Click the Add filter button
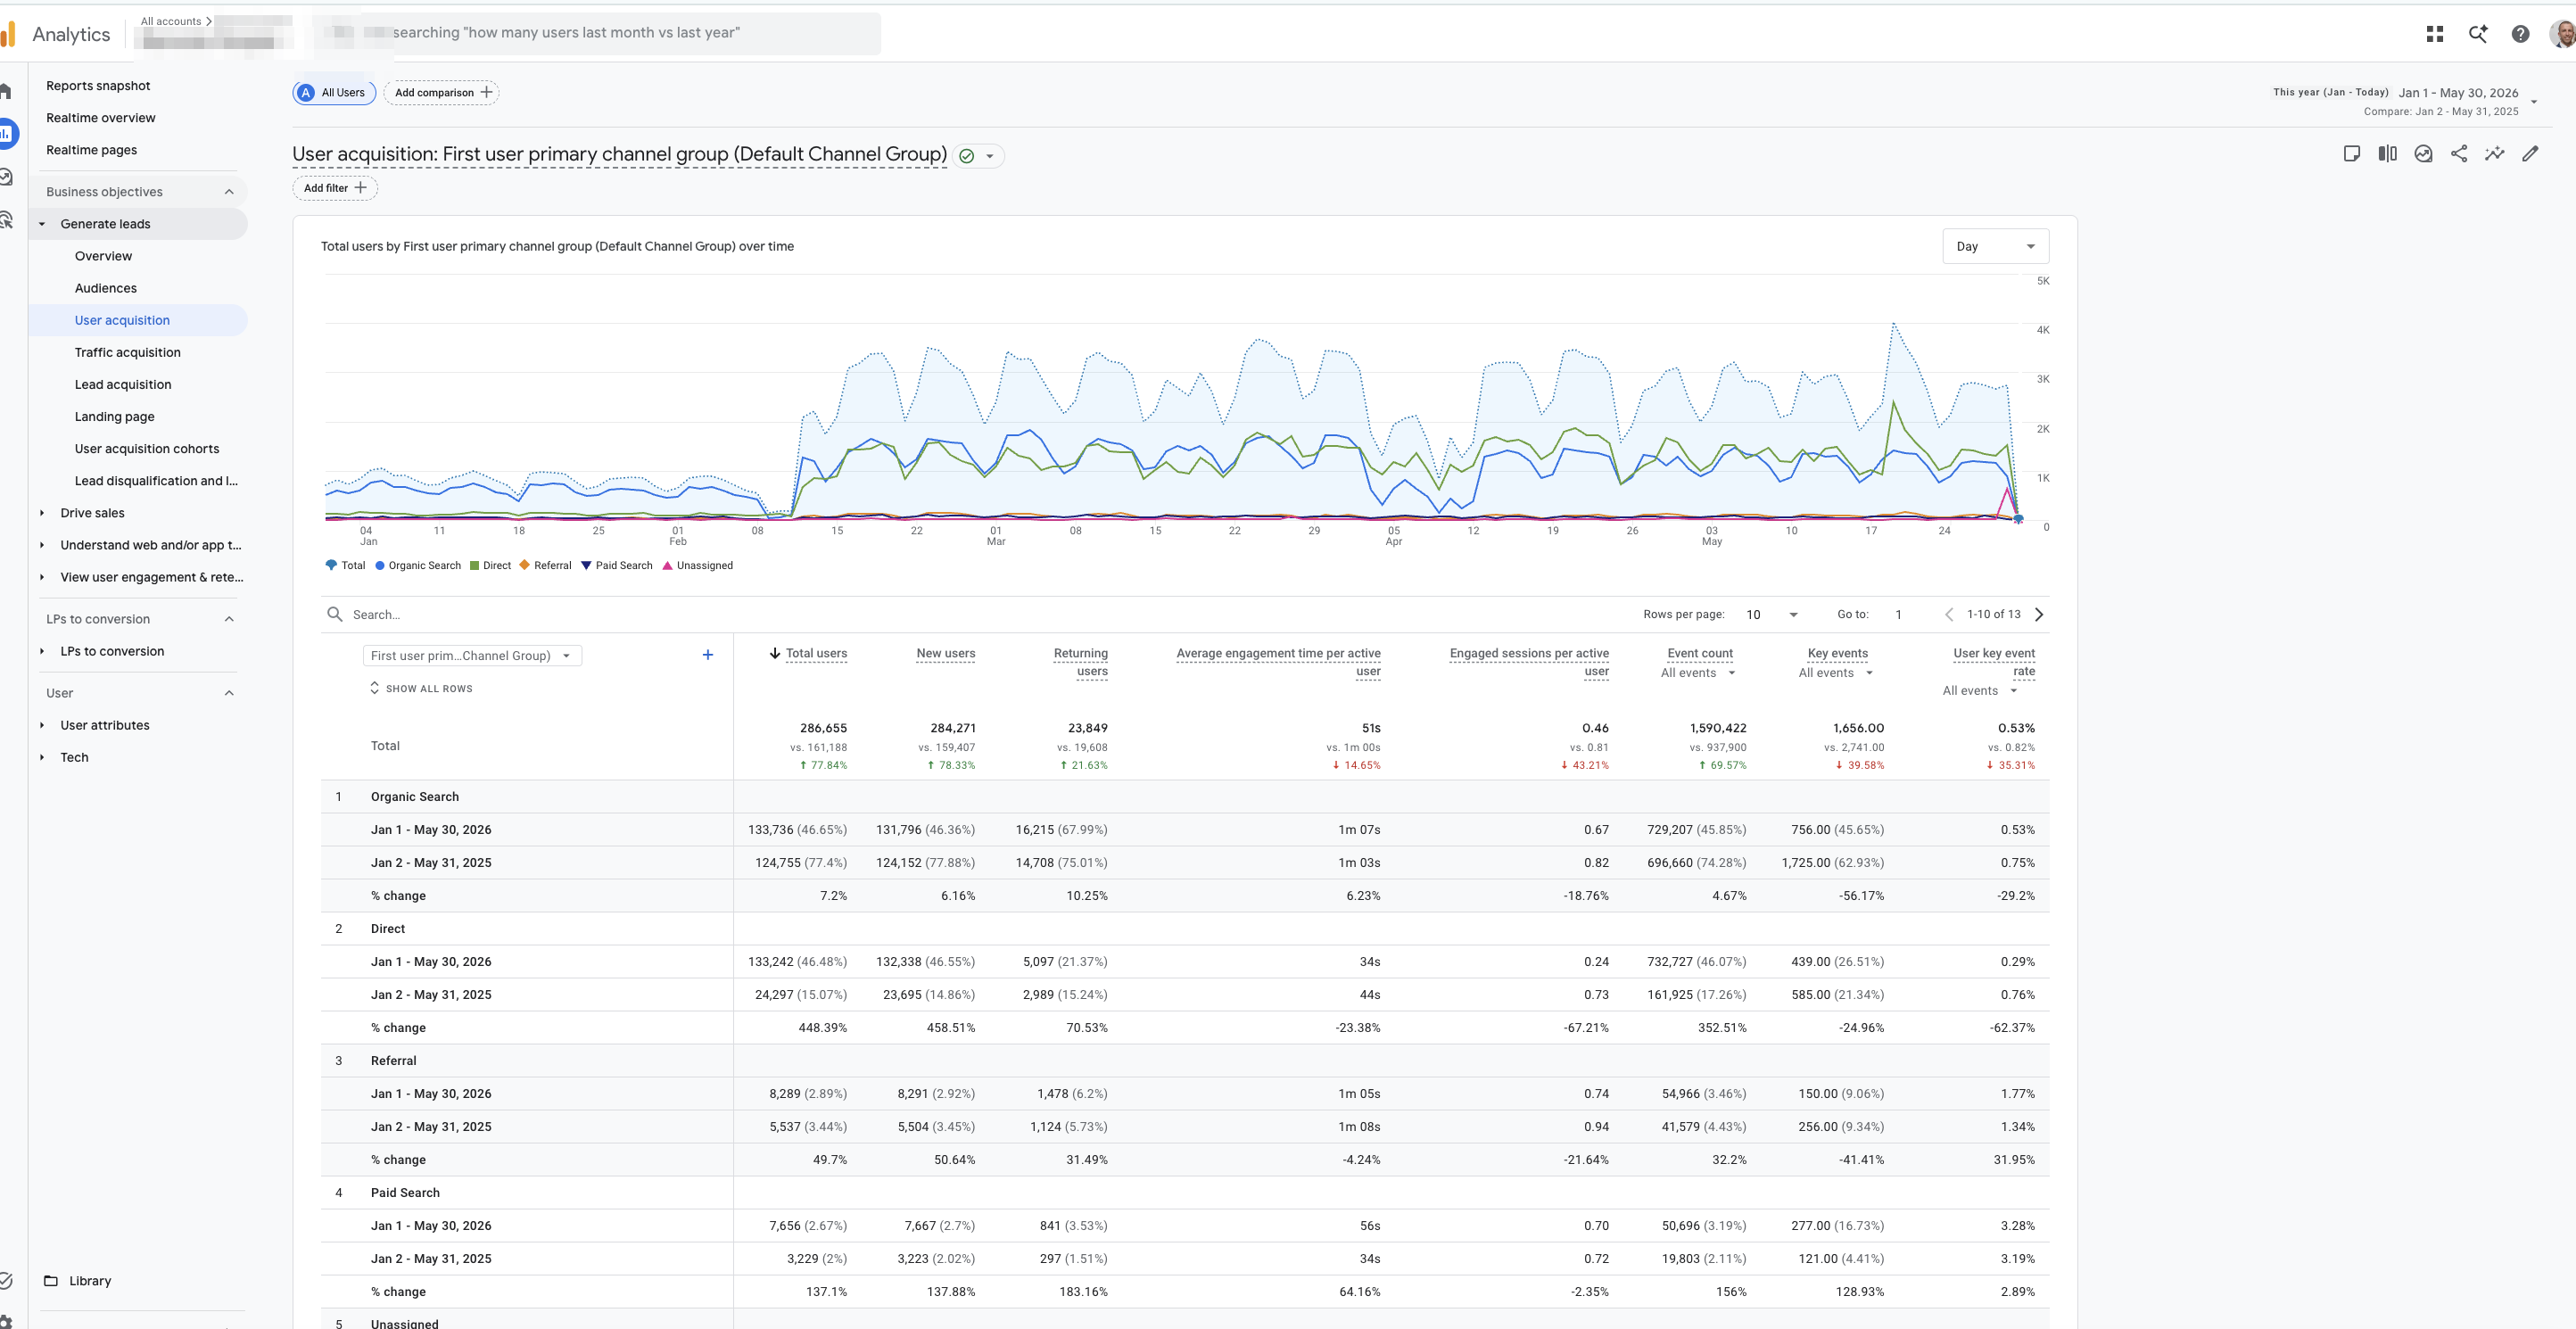 (x=335, y=188)
